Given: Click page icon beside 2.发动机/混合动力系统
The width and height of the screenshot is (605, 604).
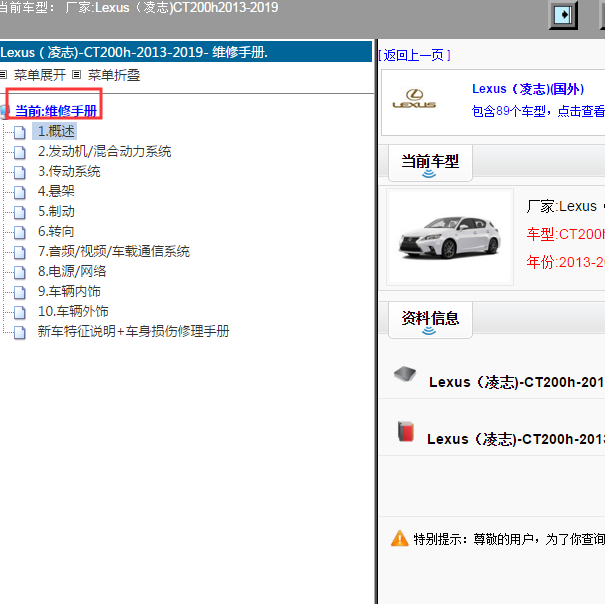Looking at the screenshot, I should click(x=19, y=152).
